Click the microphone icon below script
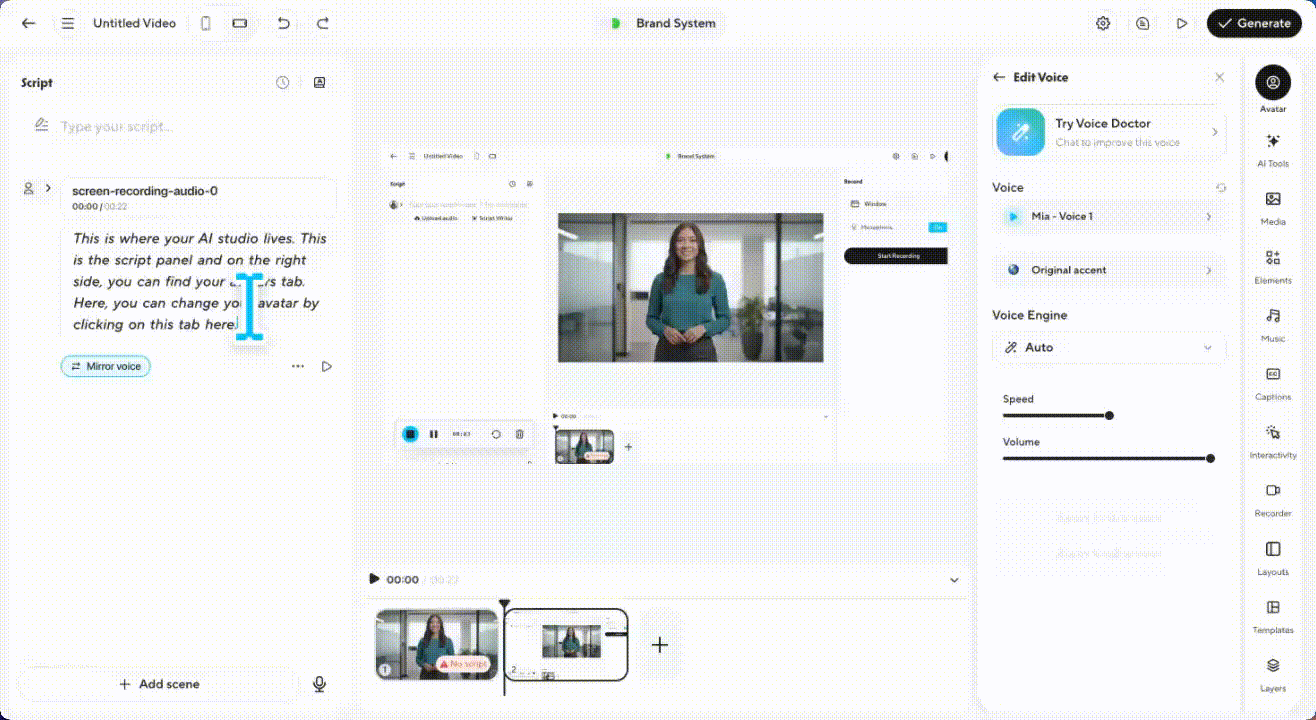The width and height of the screenshot is (1316, 720). point(319,684)
